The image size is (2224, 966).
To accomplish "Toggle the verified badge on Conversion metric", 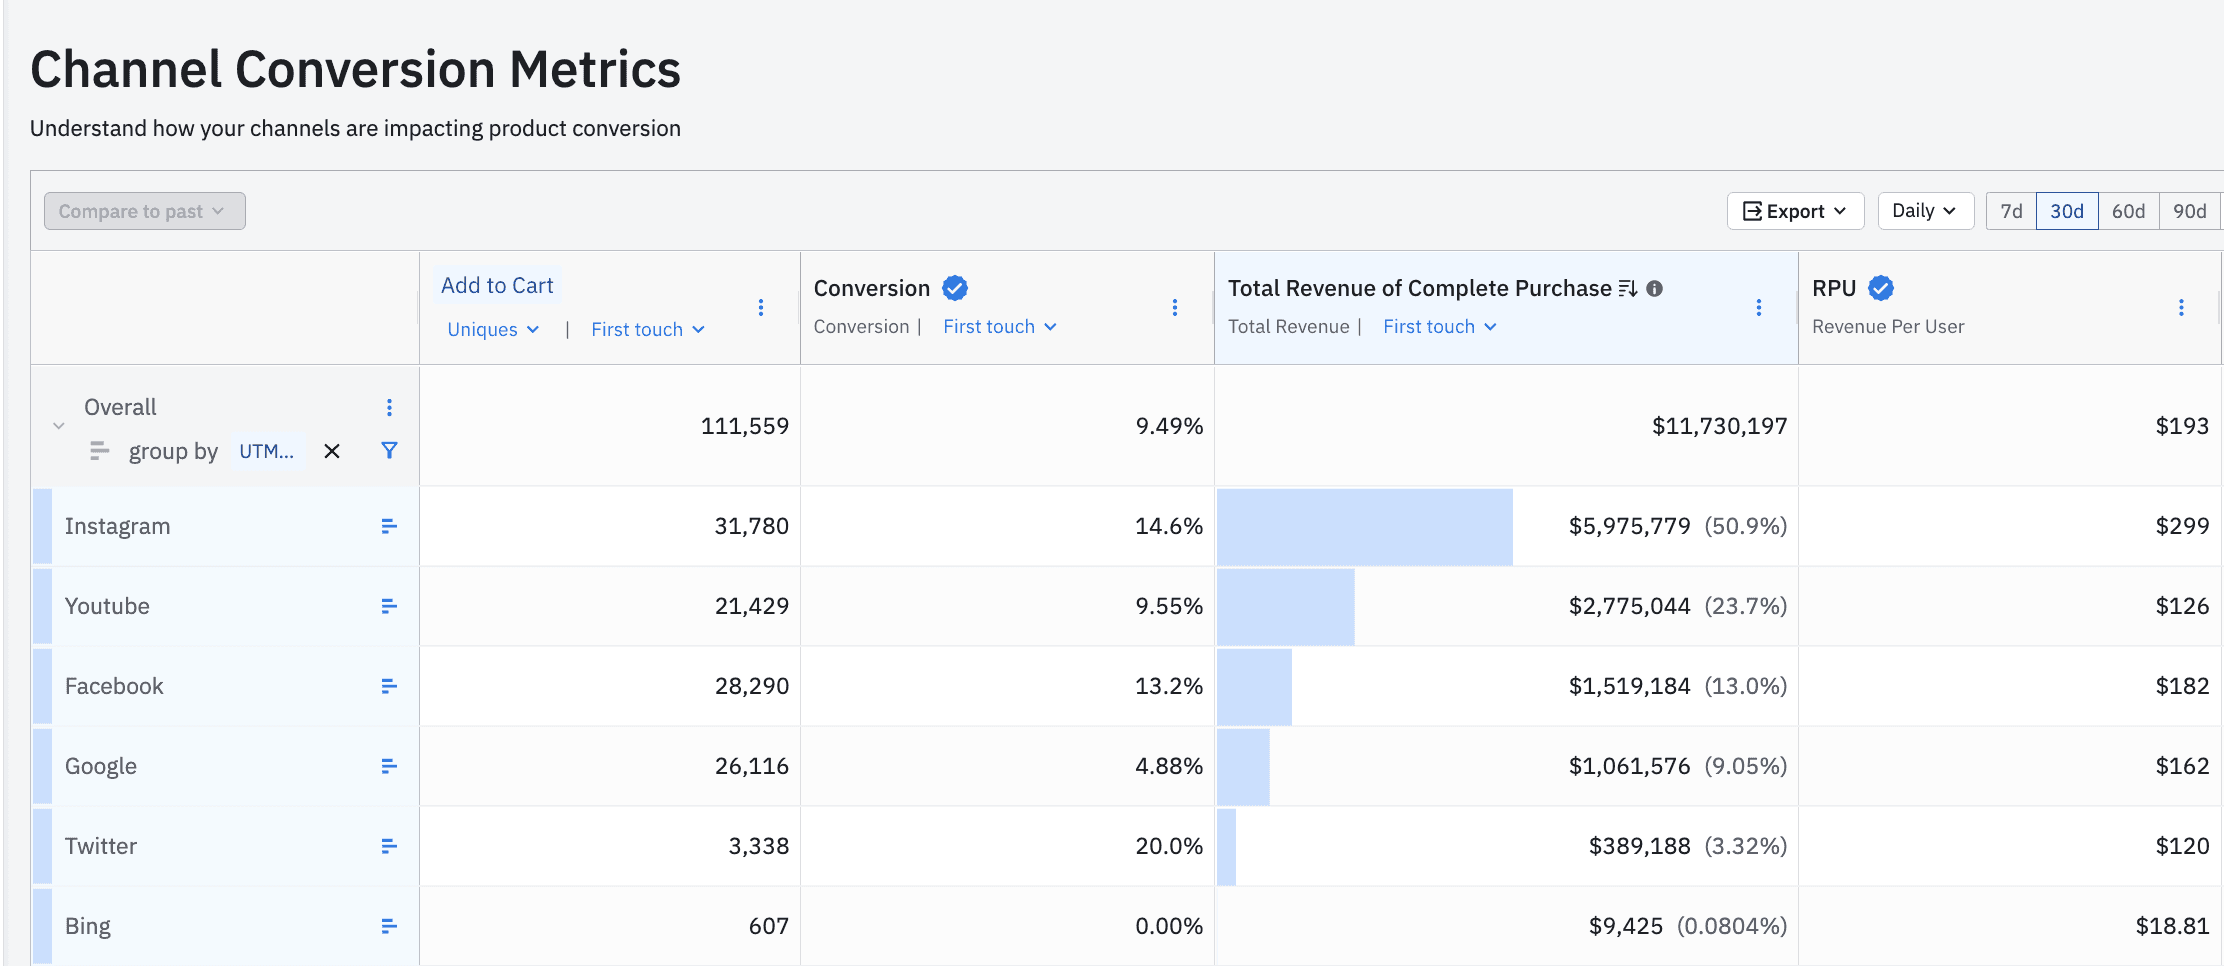I will 954,287.
